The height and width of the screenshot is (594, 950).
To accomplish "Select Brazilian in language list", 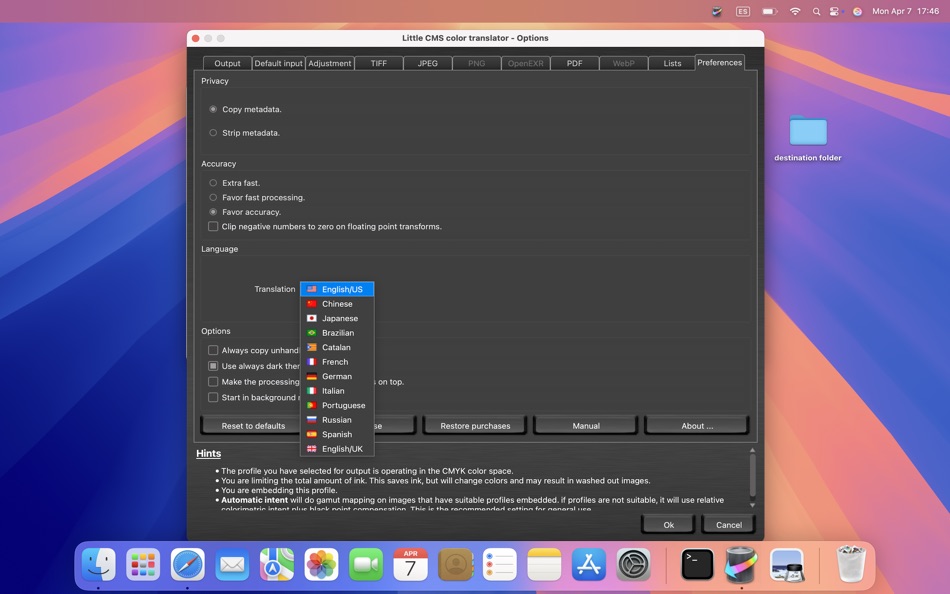I will tap(337, 333).
